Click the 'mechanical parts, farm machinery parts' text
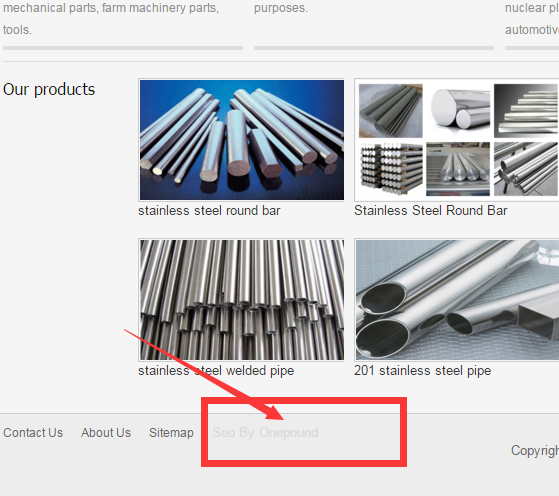 [111, 8]
